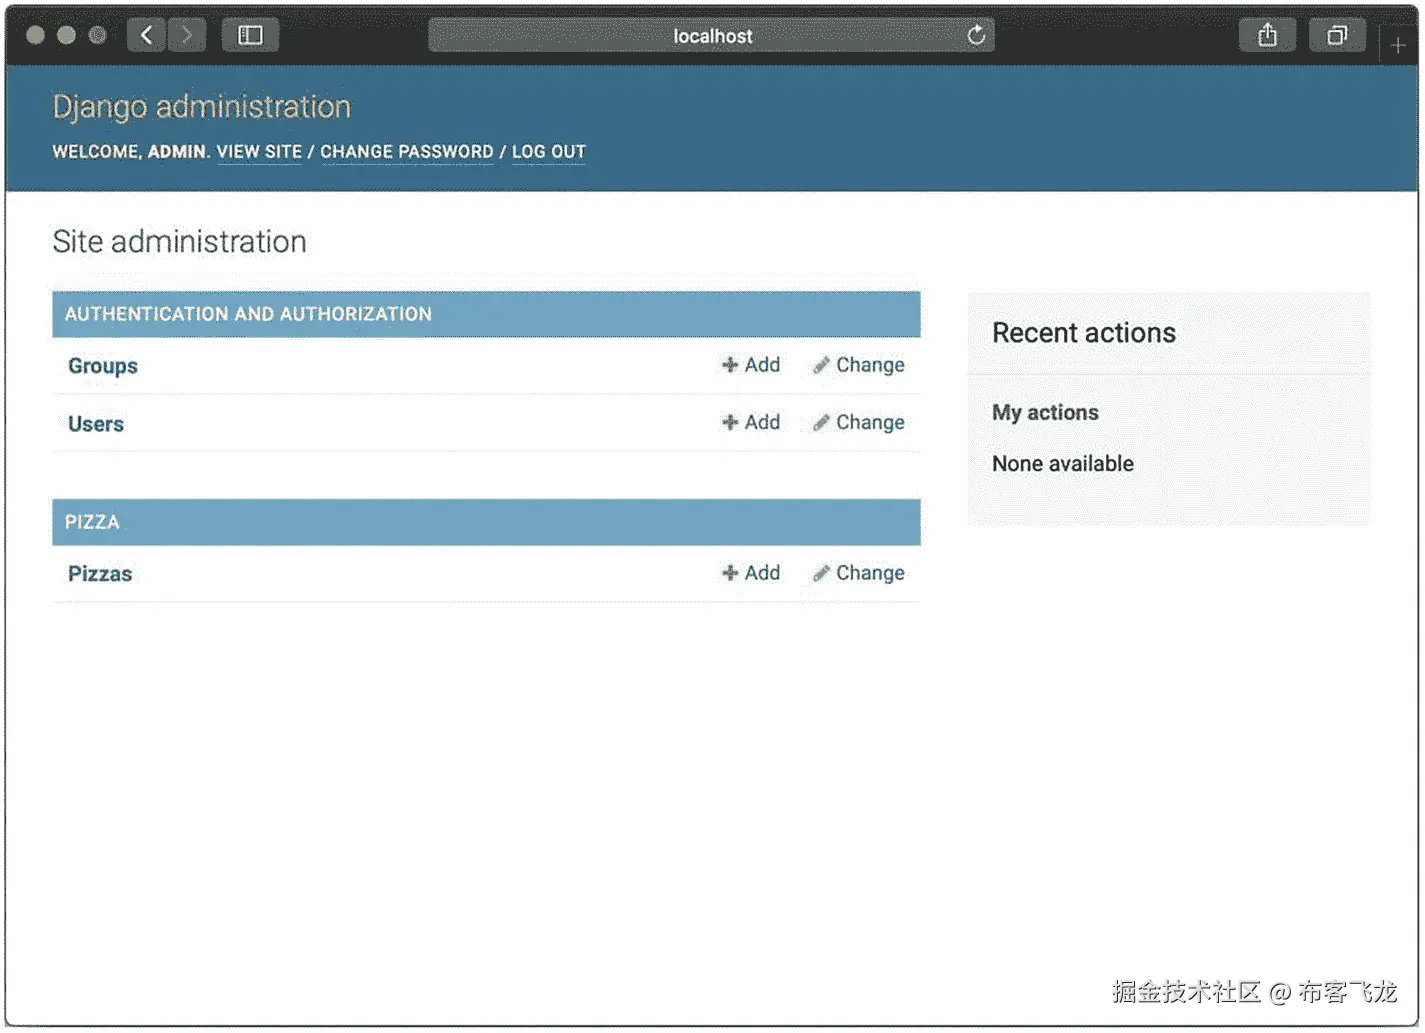Open a new tab with plus button
This screenshot has height=1033, width=1425.
(1398, 45)
